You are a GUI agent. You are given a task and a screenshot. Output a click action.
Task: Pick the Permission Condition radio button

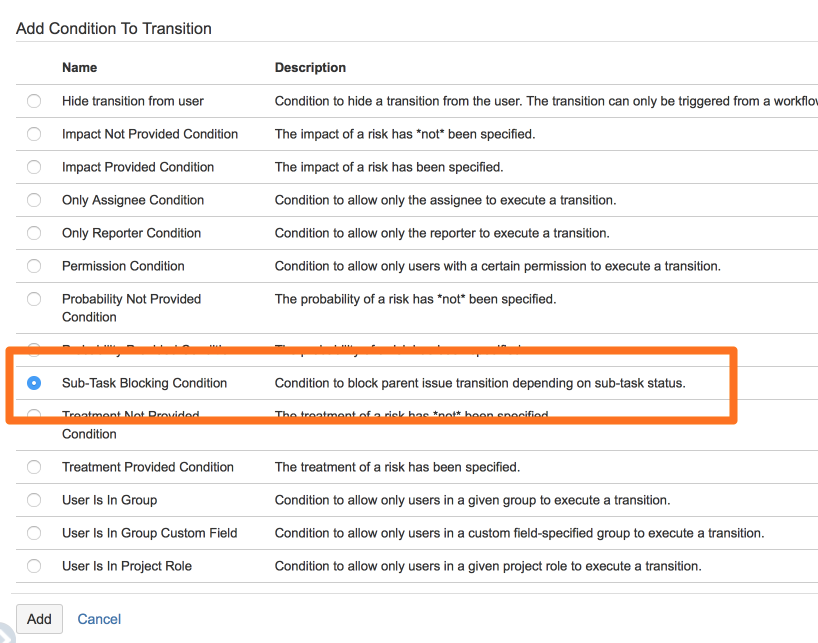click(x=34, y=266)
